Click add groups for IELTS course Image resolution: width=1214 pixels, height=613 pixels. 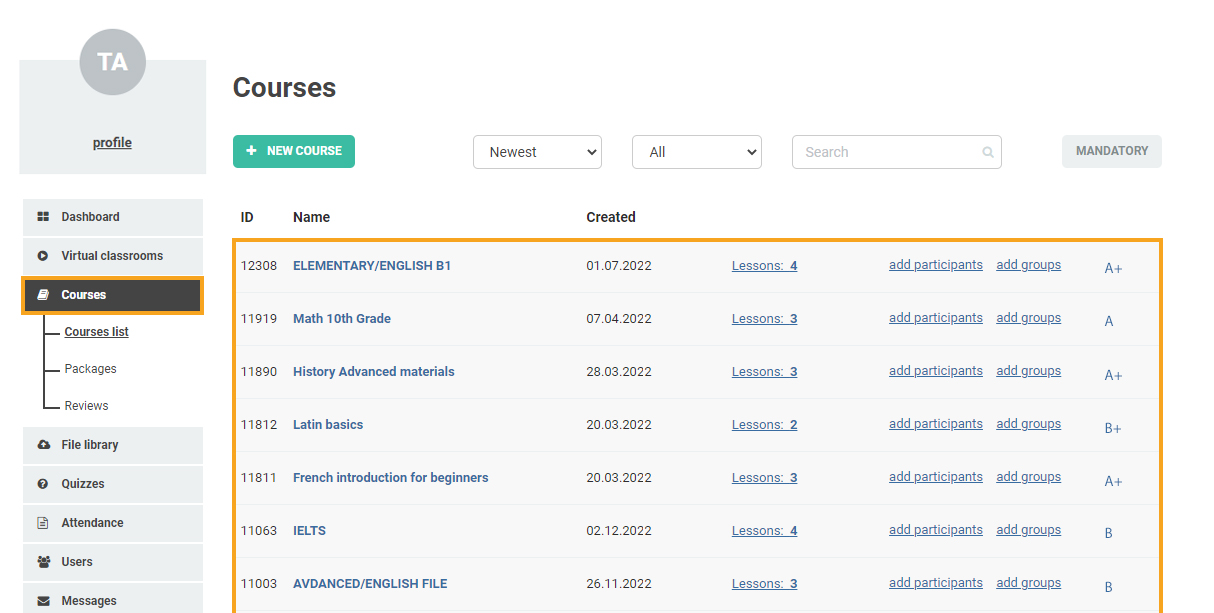point(1028,530)
